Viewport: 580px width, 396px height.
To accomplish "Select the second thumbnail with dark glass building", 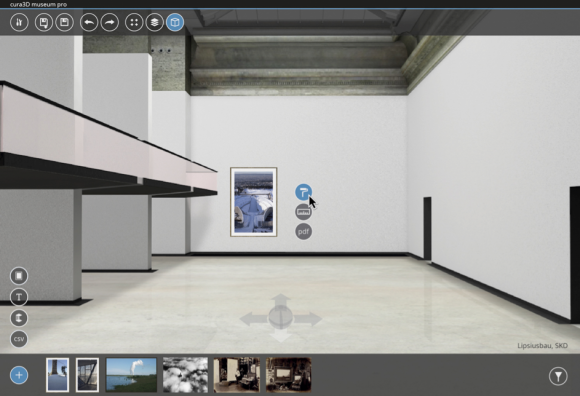I will 87,375.
